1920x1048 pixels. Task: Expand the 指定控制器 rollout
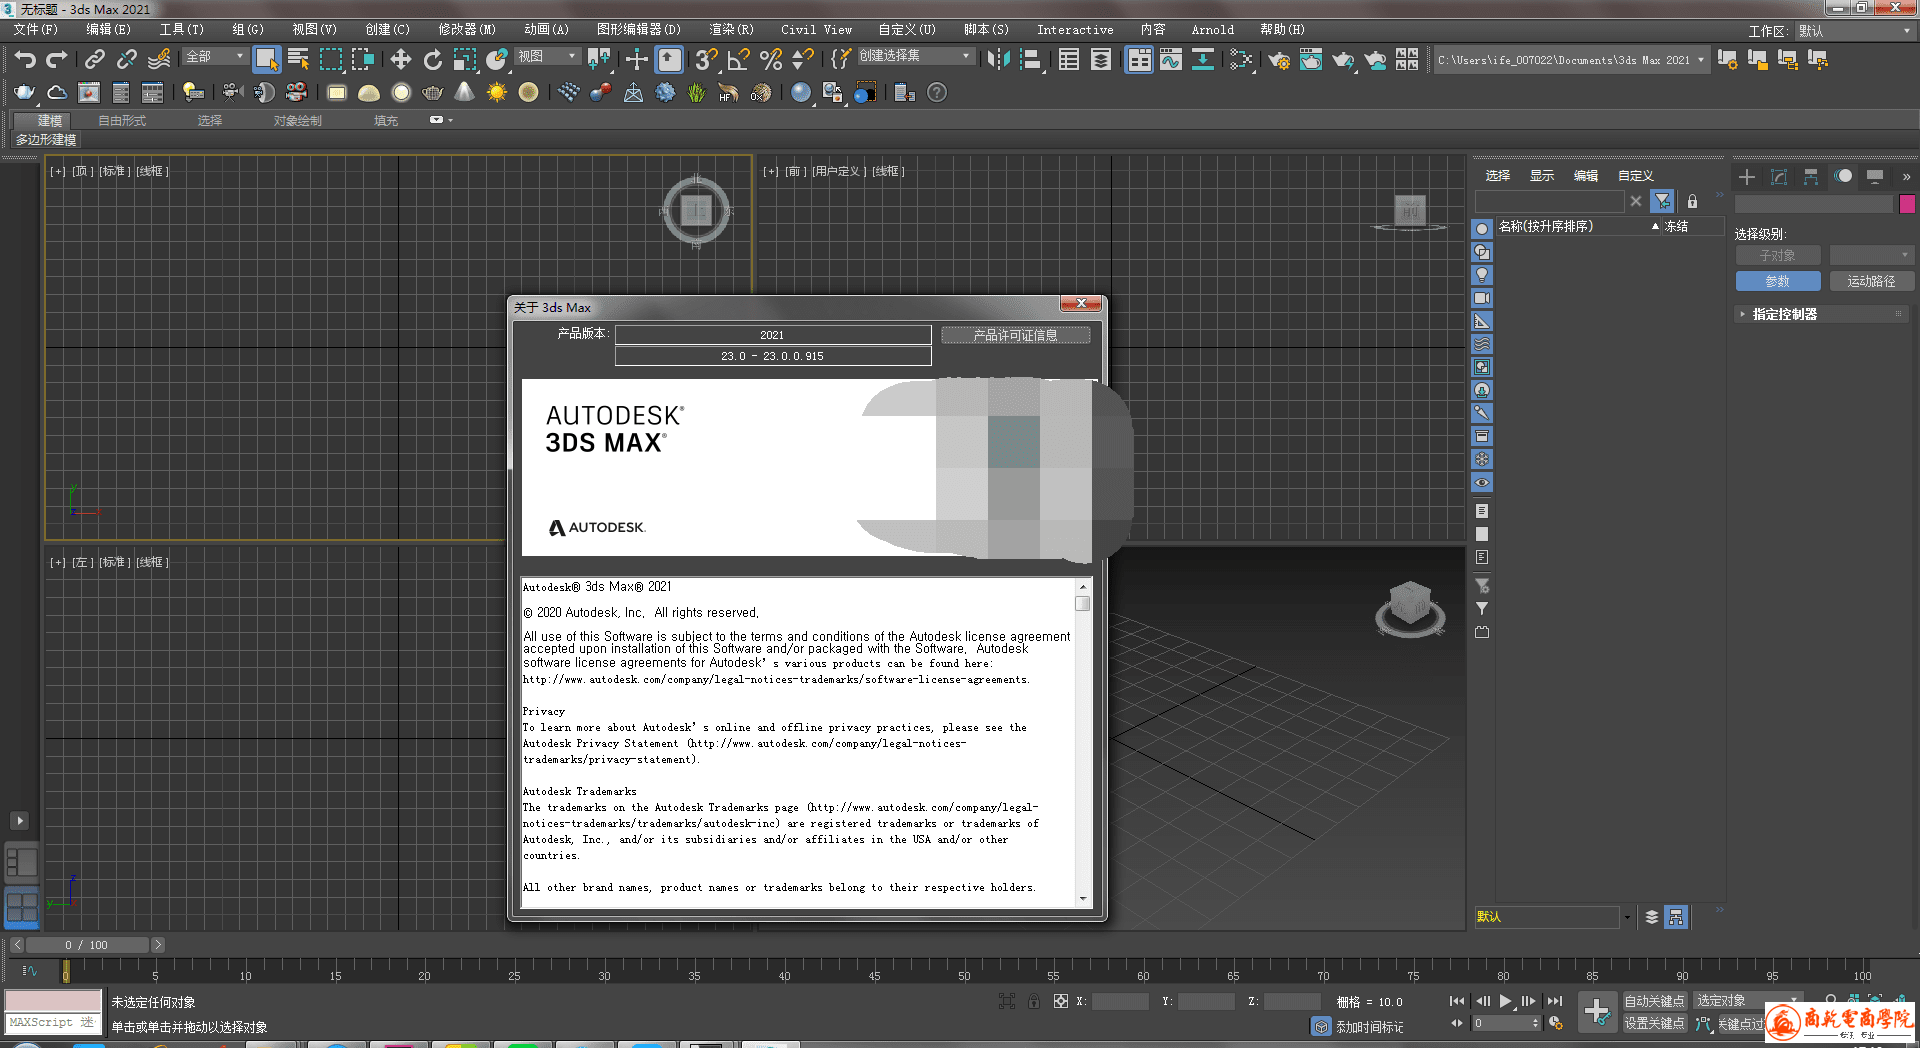1820,314
